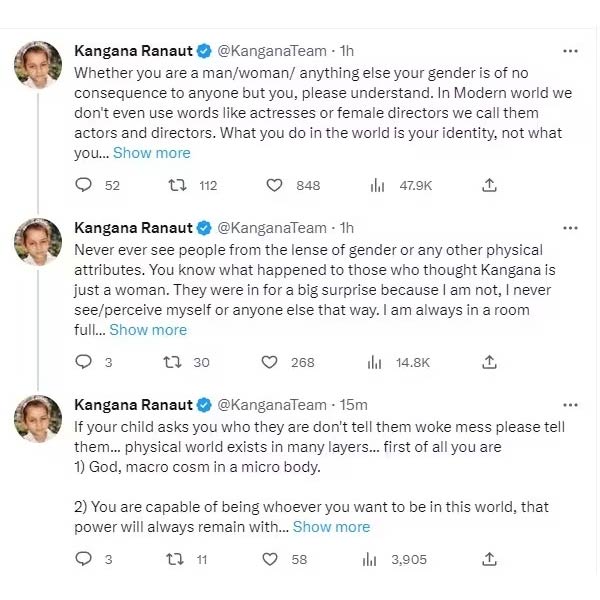Share the third tweet posted 15m ago
Screen dimensions: 600x600
[489, 559]
